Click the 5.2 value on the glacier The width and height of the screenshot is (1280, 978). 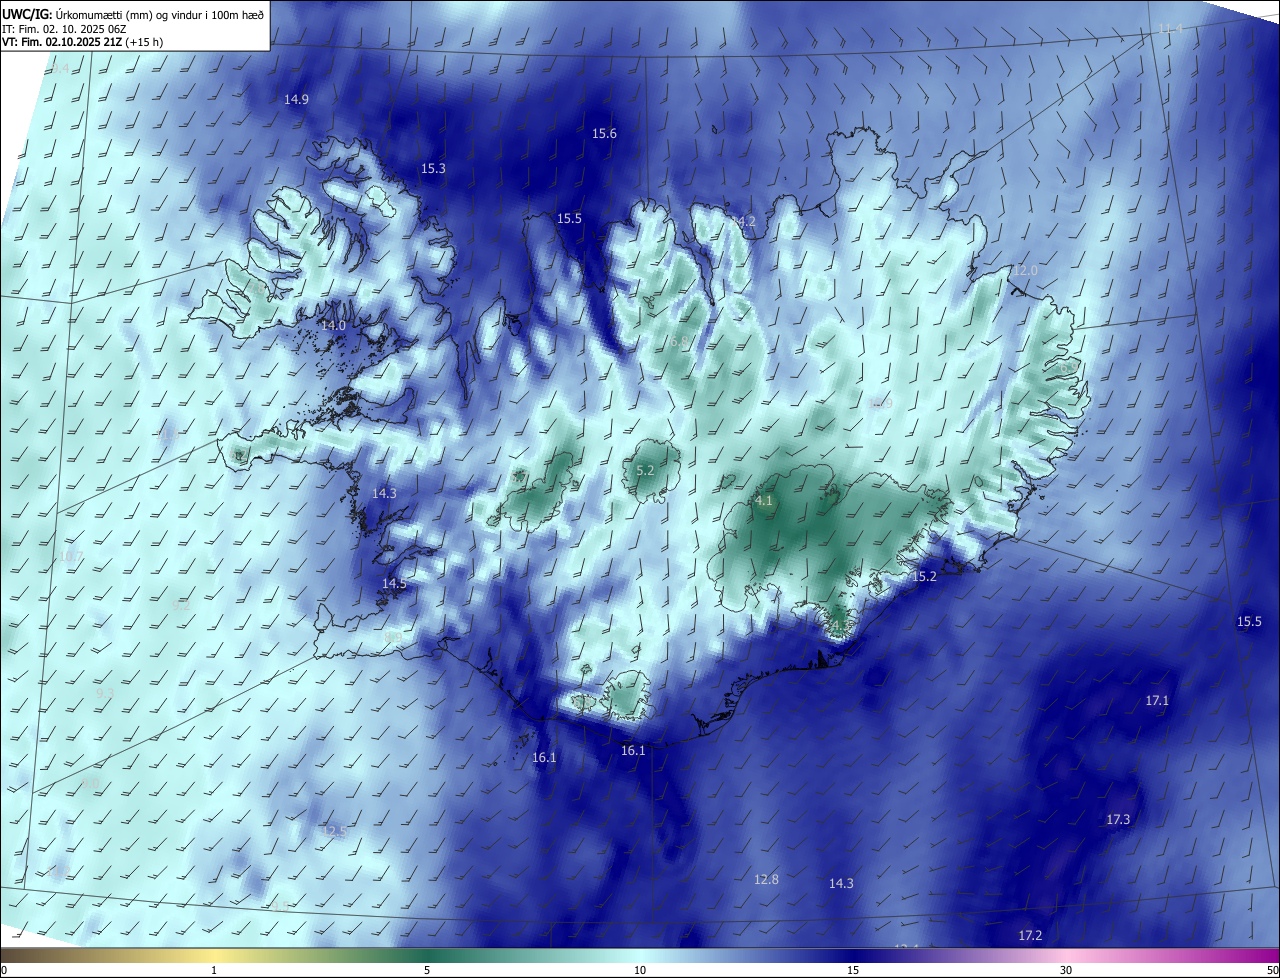[x=645, y=470]
